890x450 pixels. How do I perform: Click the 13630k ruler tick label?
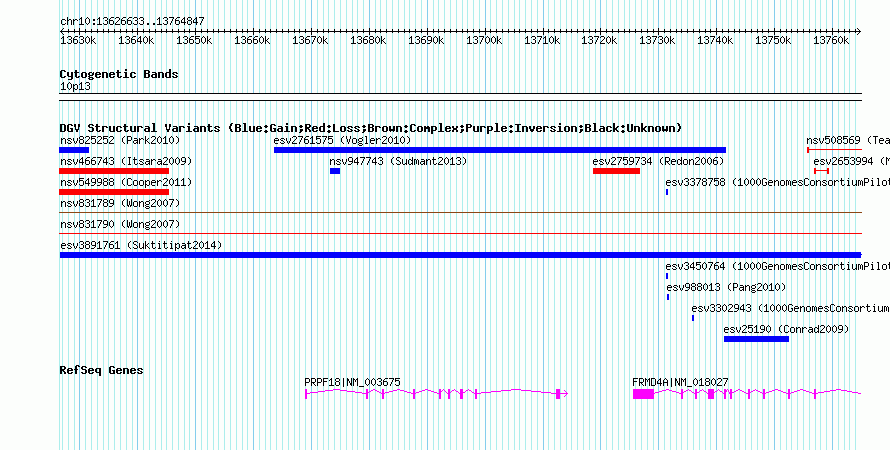(x=78, y=41)
